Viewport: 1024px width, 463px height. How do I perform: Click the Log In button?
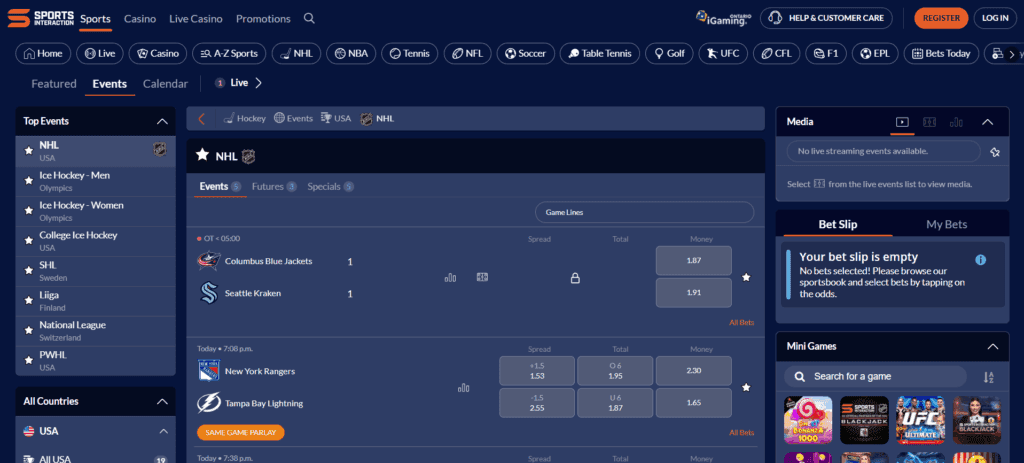[995, 18]
